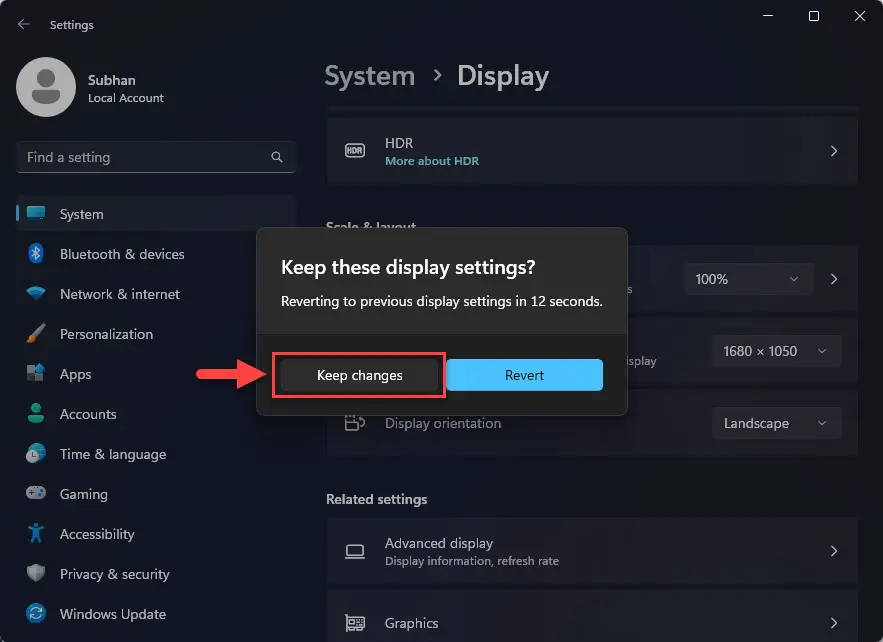883x642 pixels.
Task: Click the Accessibility figure icon
Action: tap(36, 533)
